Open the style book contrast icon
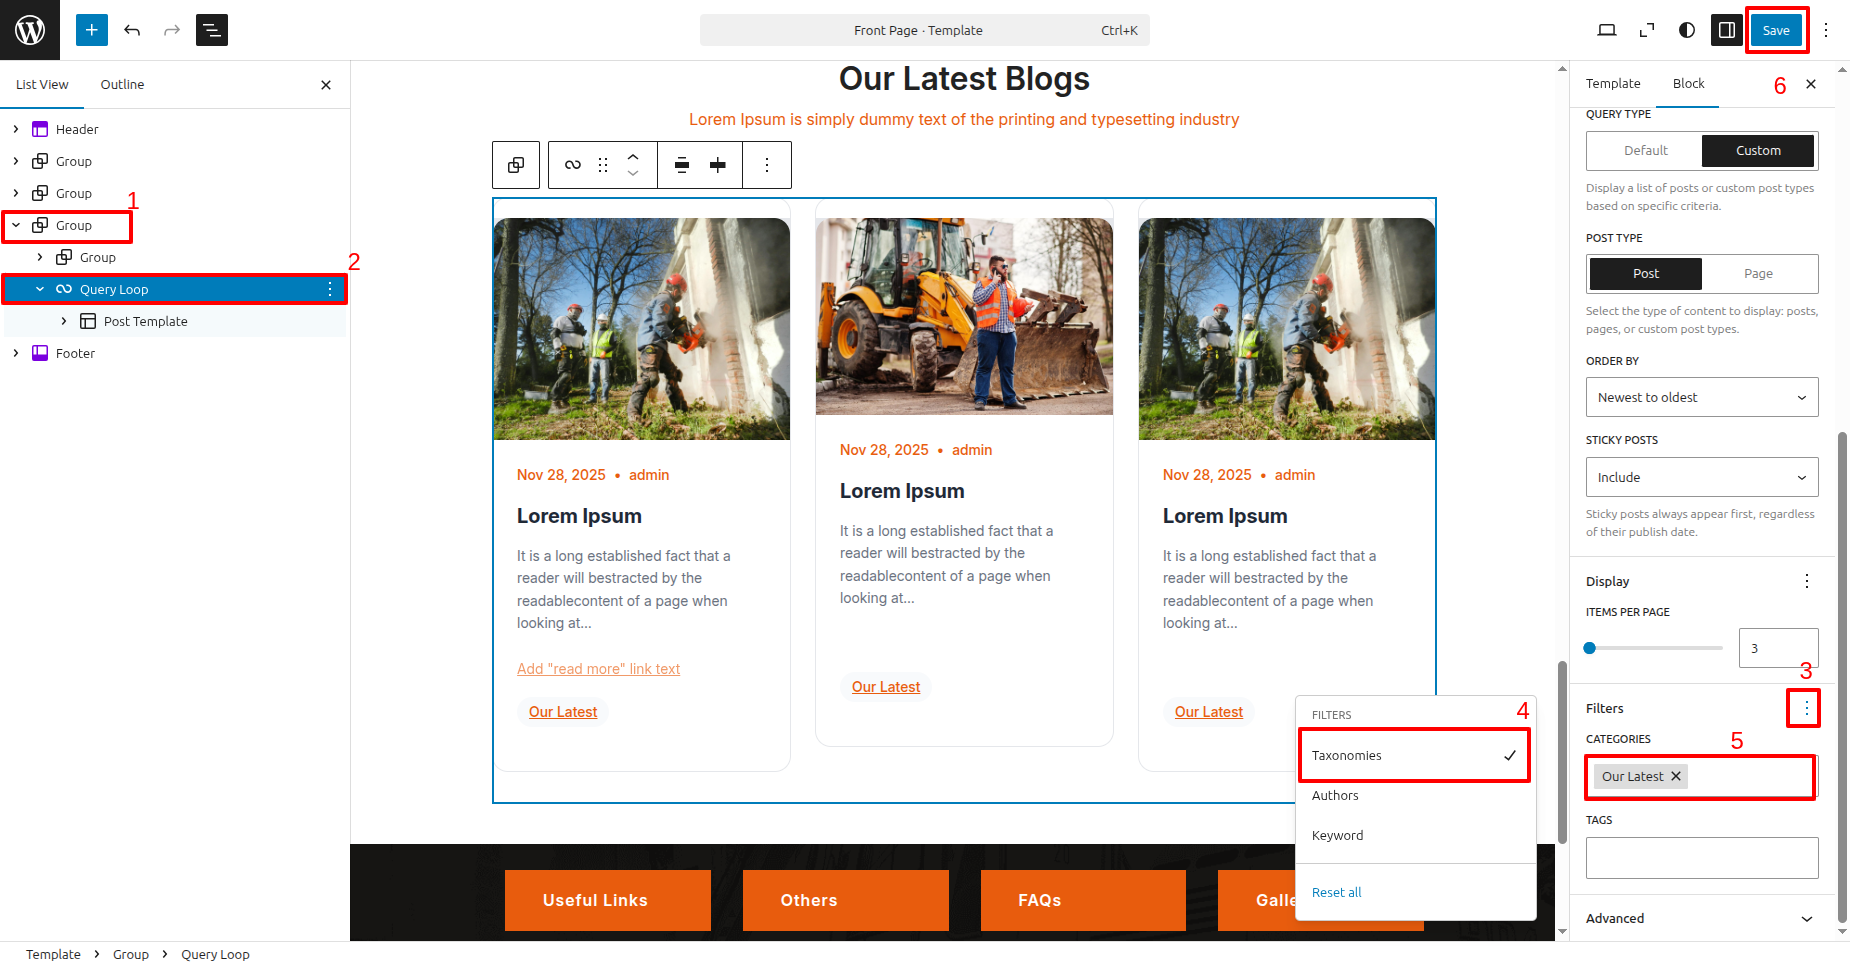The image size is (1850, 966). point(1687,30)
